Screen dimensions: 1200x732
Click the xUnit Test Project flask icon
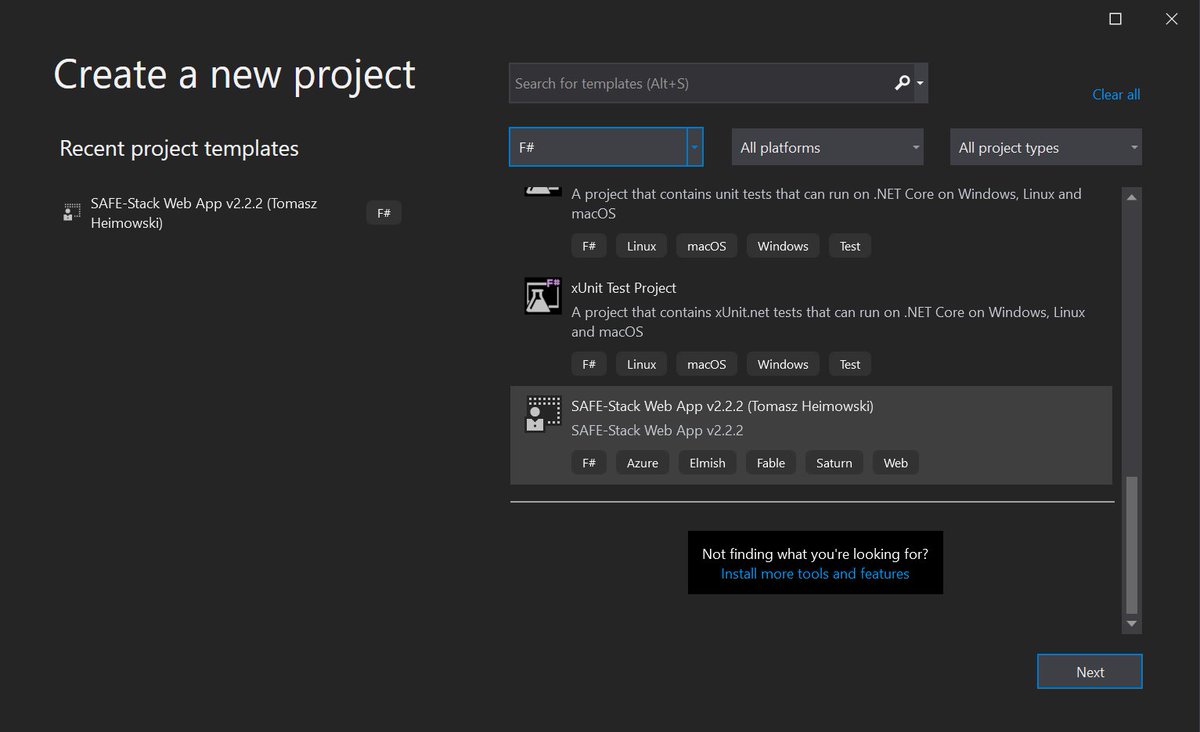[x=543, y=296]
